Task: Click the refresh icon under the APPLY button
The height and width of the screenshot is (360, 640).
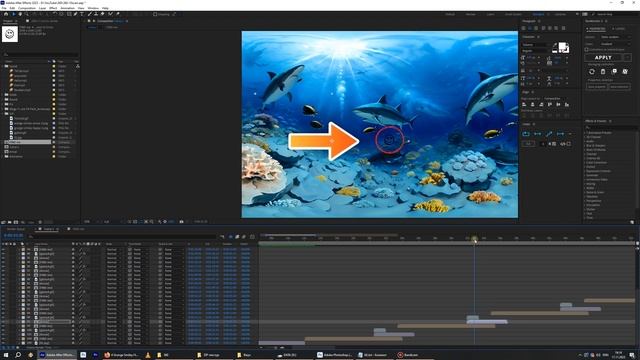Action: click(592, 71)
